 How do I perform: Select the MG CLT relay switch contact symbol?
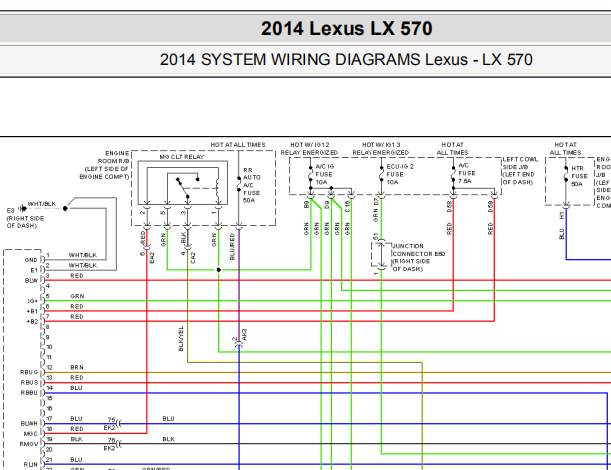coord(187,187)
